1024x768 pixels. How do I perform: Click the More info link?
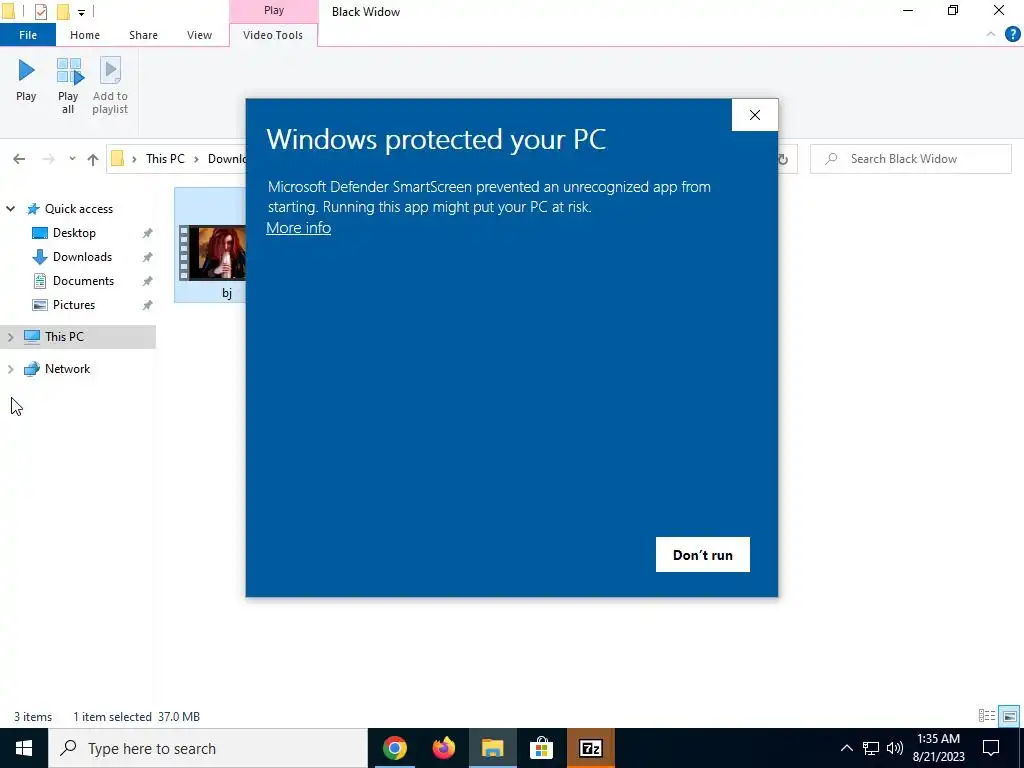click(298, 228)
